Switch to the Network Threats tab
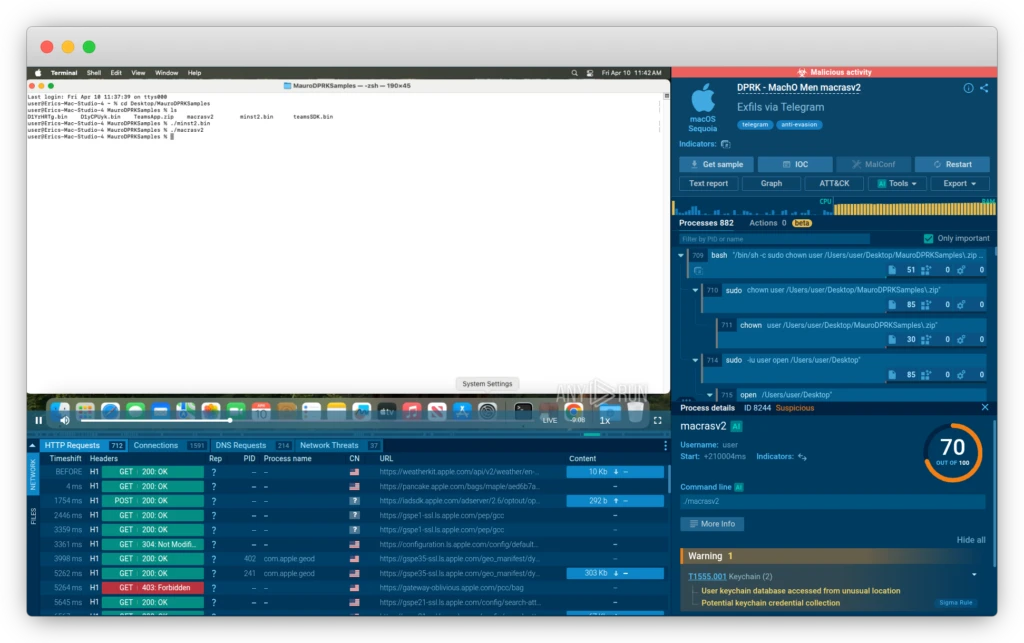 [338, 445]
